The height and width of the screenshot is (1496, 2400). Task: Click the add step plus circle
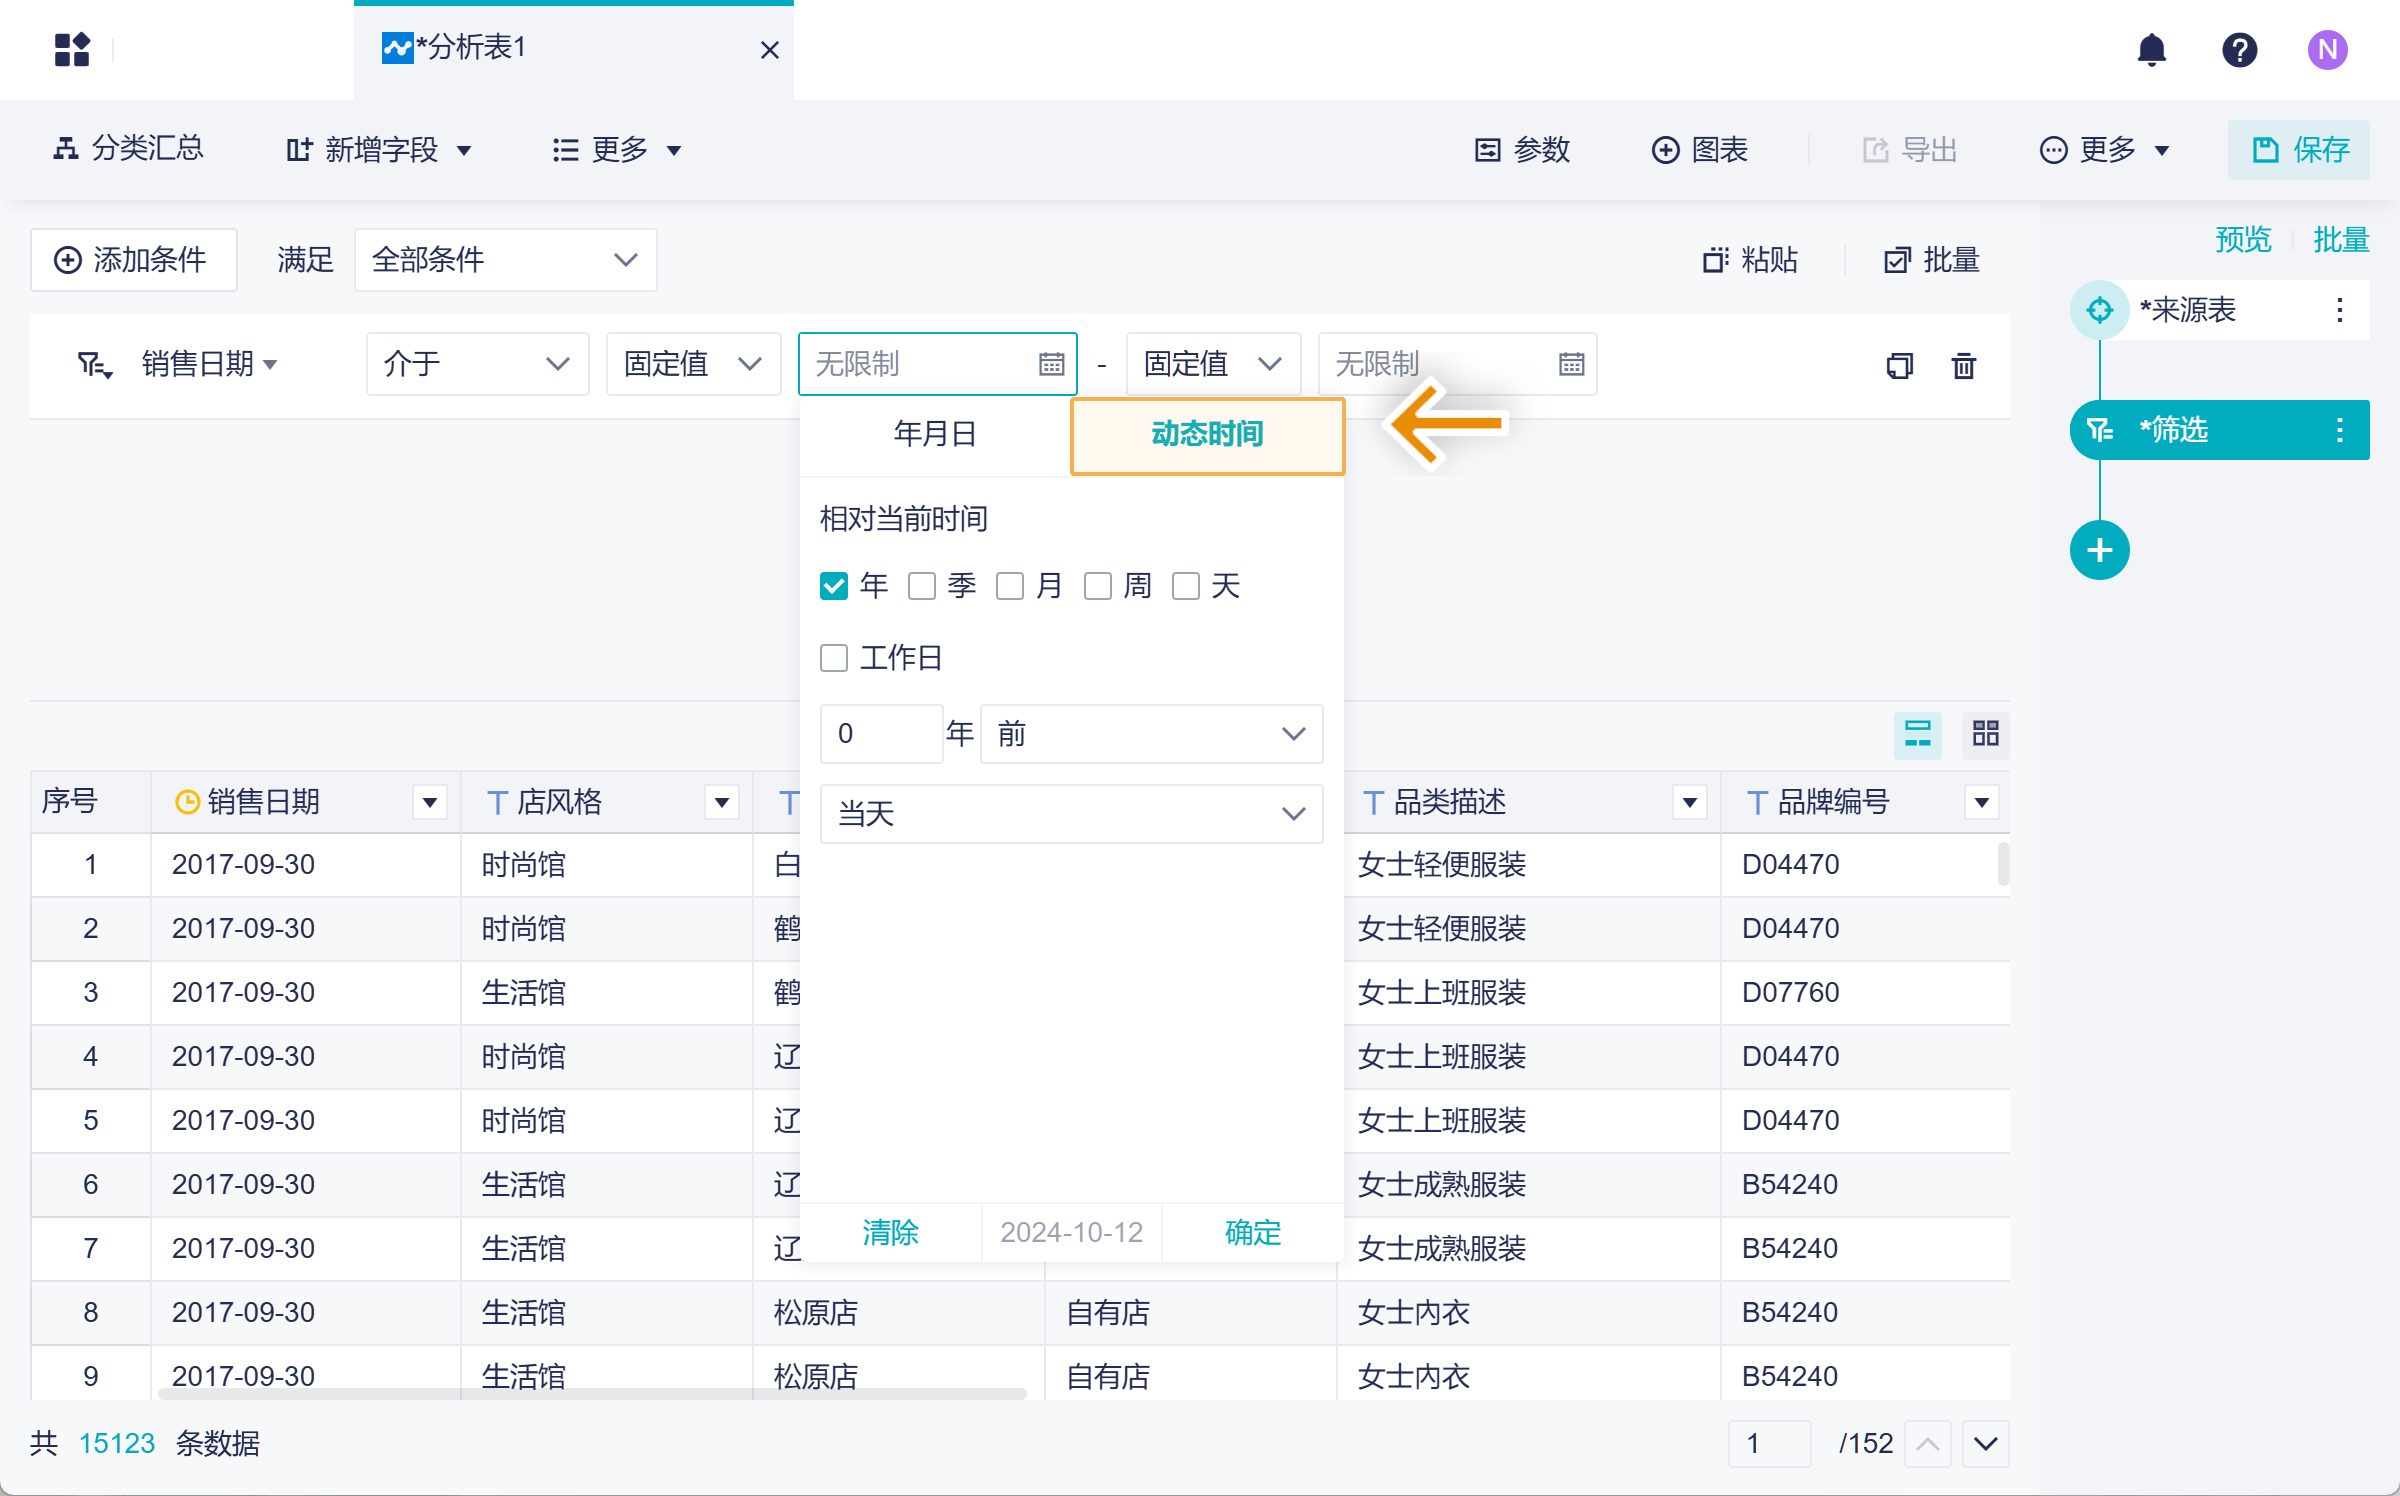(x=2099, y=550)
